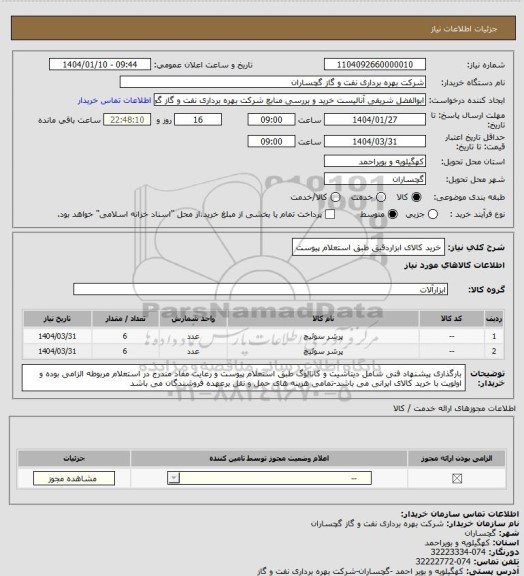The image size is (524, 576).
Task: Select the کالا radio button
Action: [416, 197]
